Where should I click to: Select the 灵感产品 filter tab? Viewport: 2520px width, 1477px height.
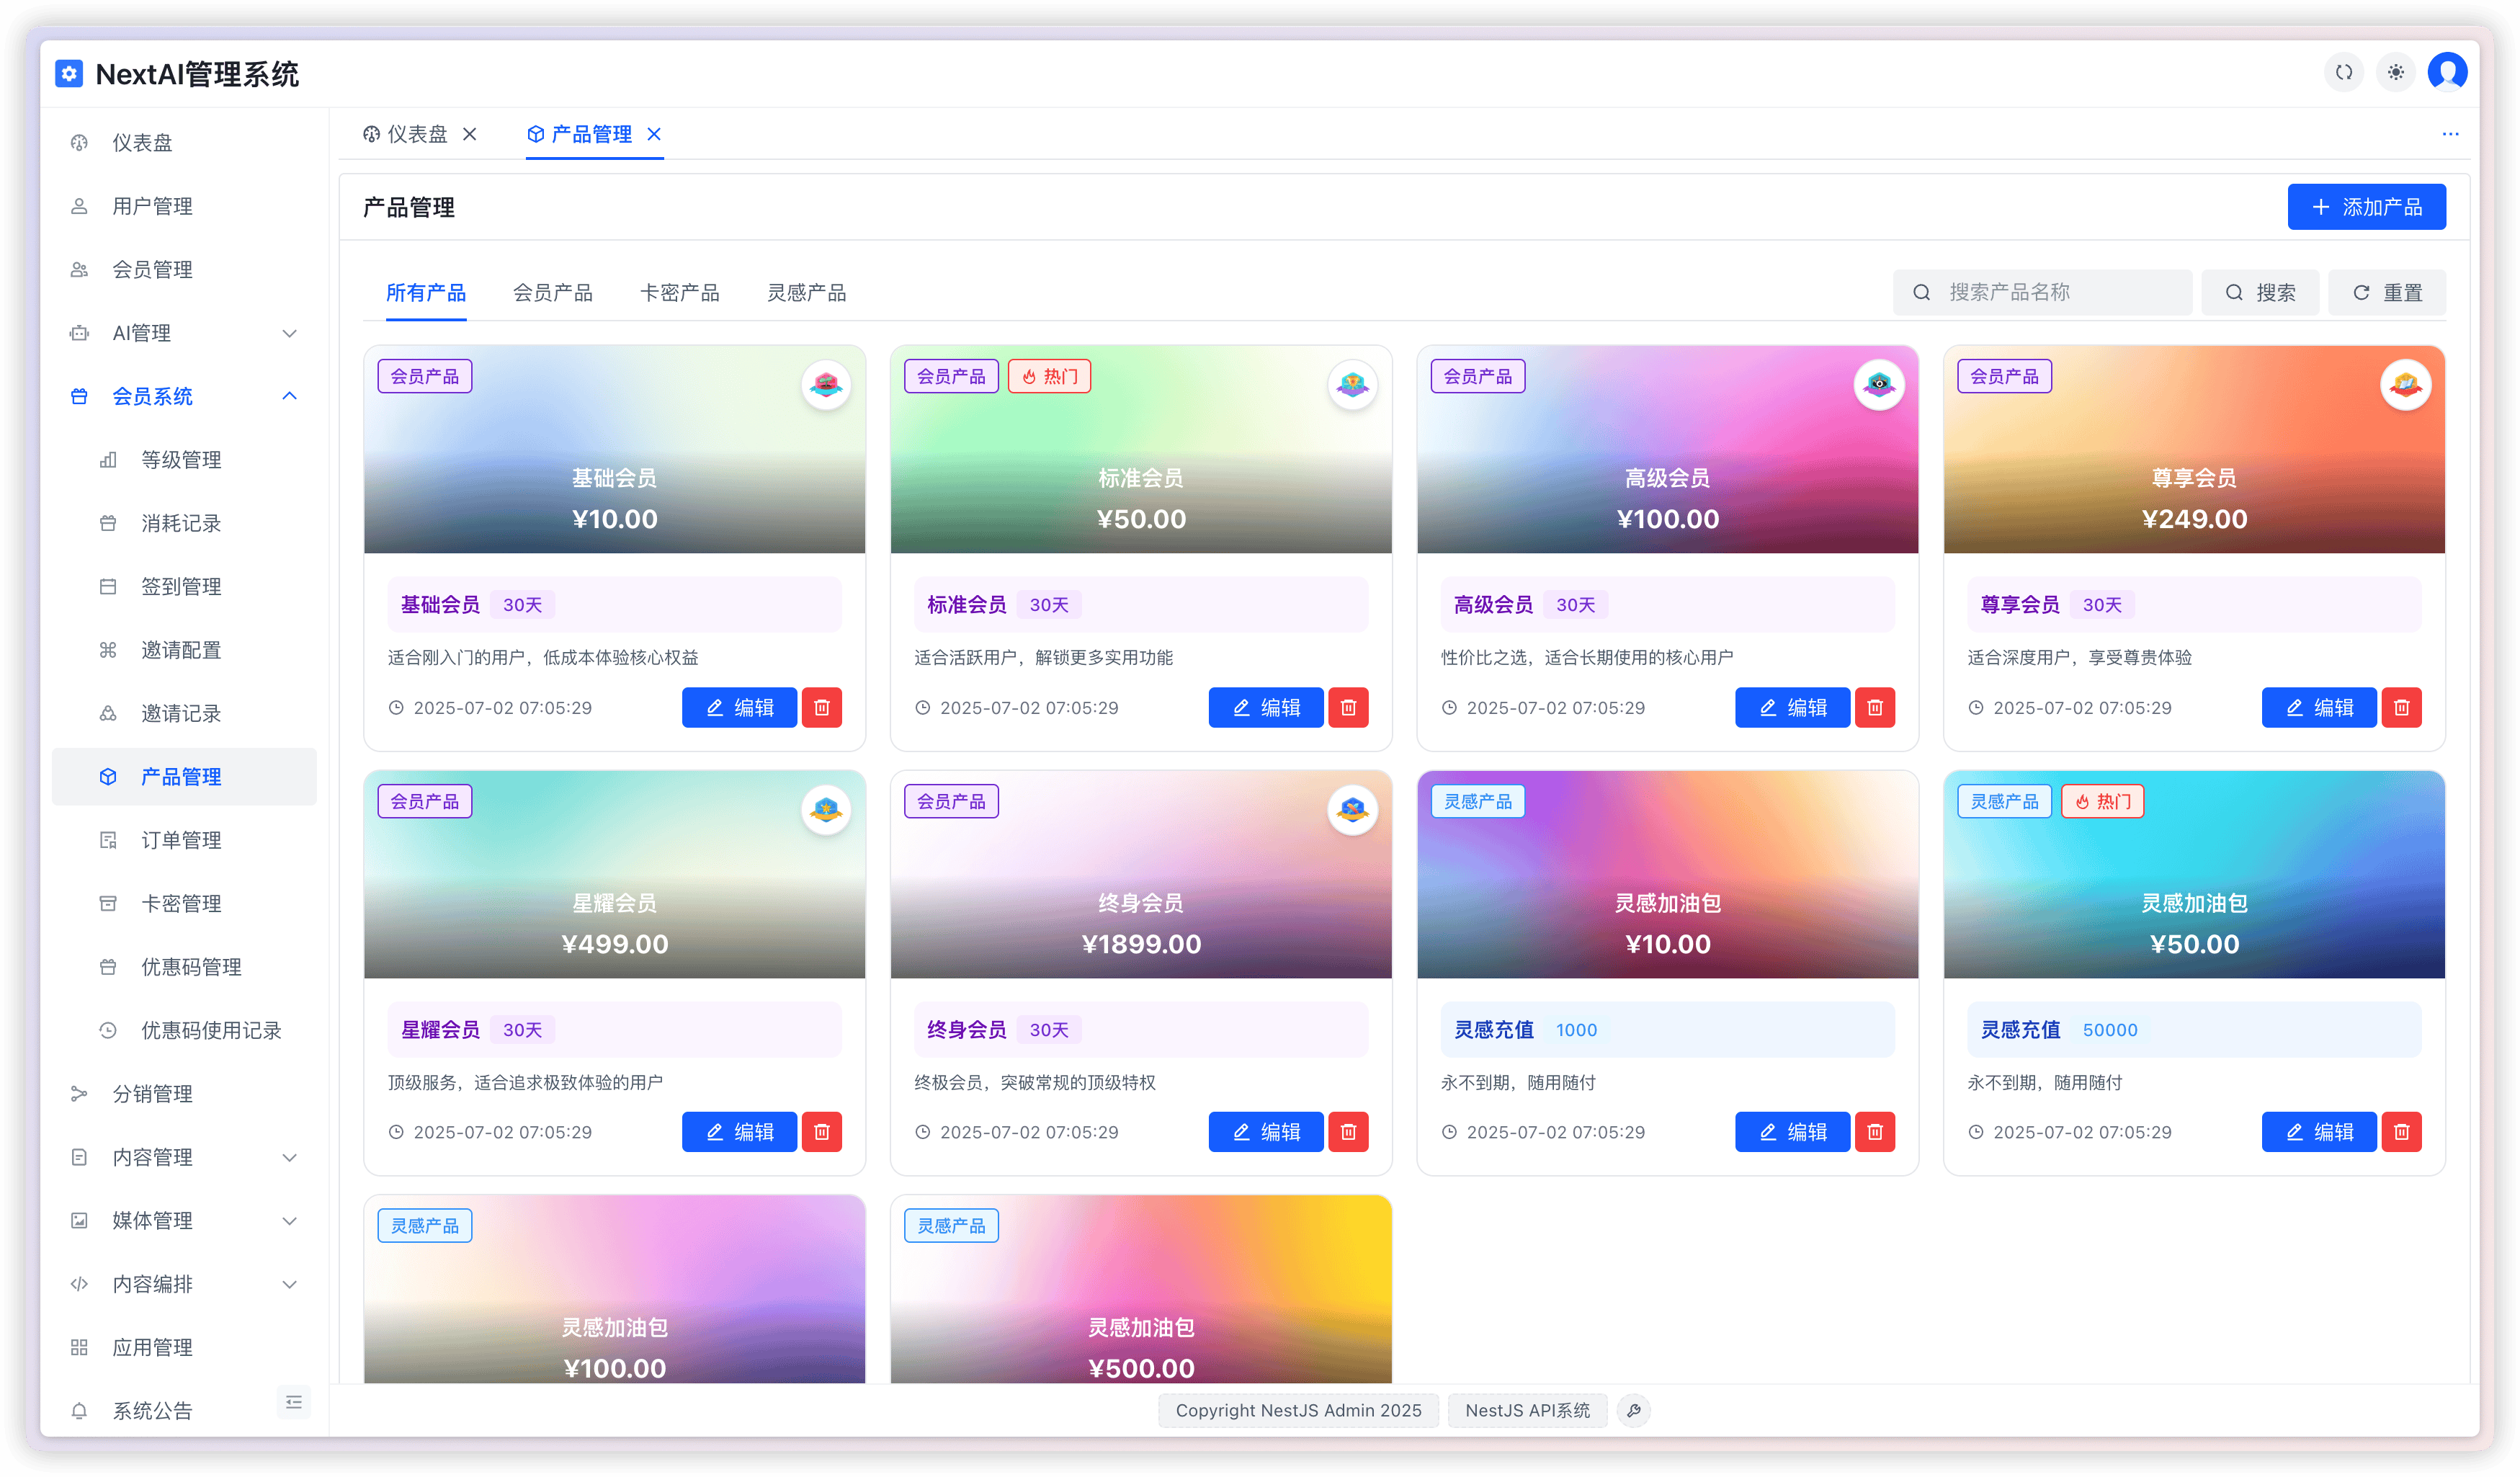(807, 293)
